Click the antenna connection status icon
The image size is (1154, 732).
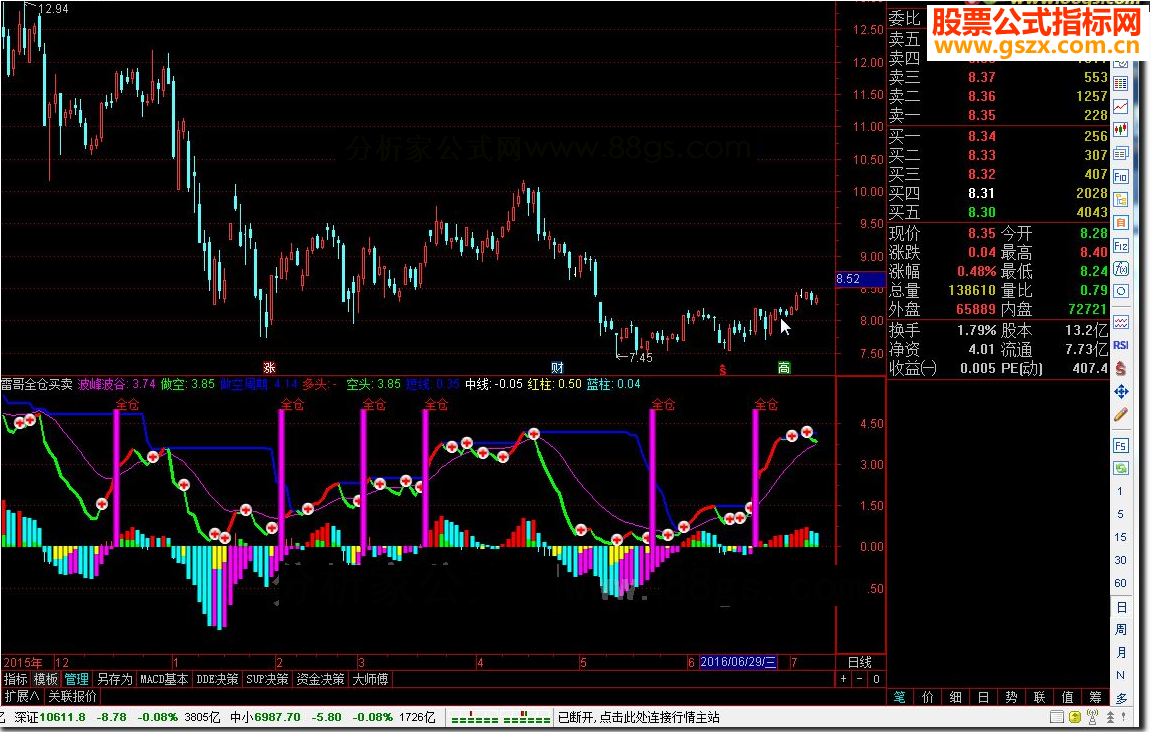pyautogui.click(x=1093, y=717)
